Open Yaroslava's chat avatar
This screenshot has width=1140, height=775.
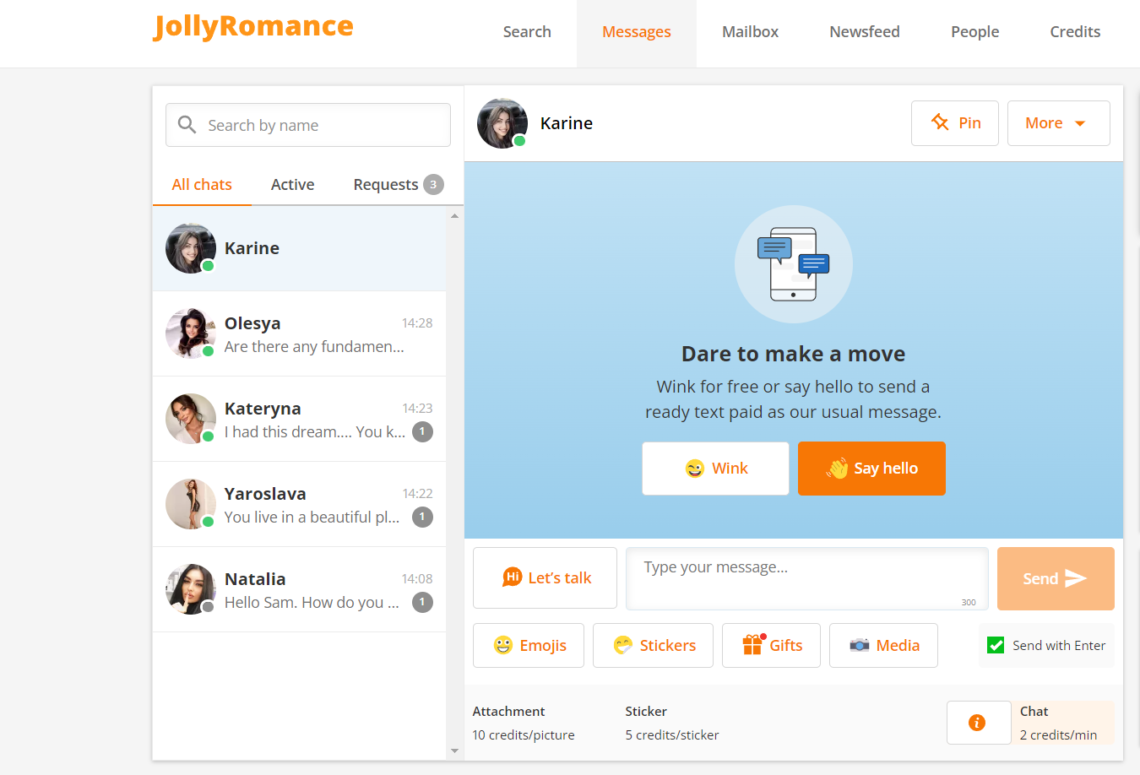tap(190, 504)
